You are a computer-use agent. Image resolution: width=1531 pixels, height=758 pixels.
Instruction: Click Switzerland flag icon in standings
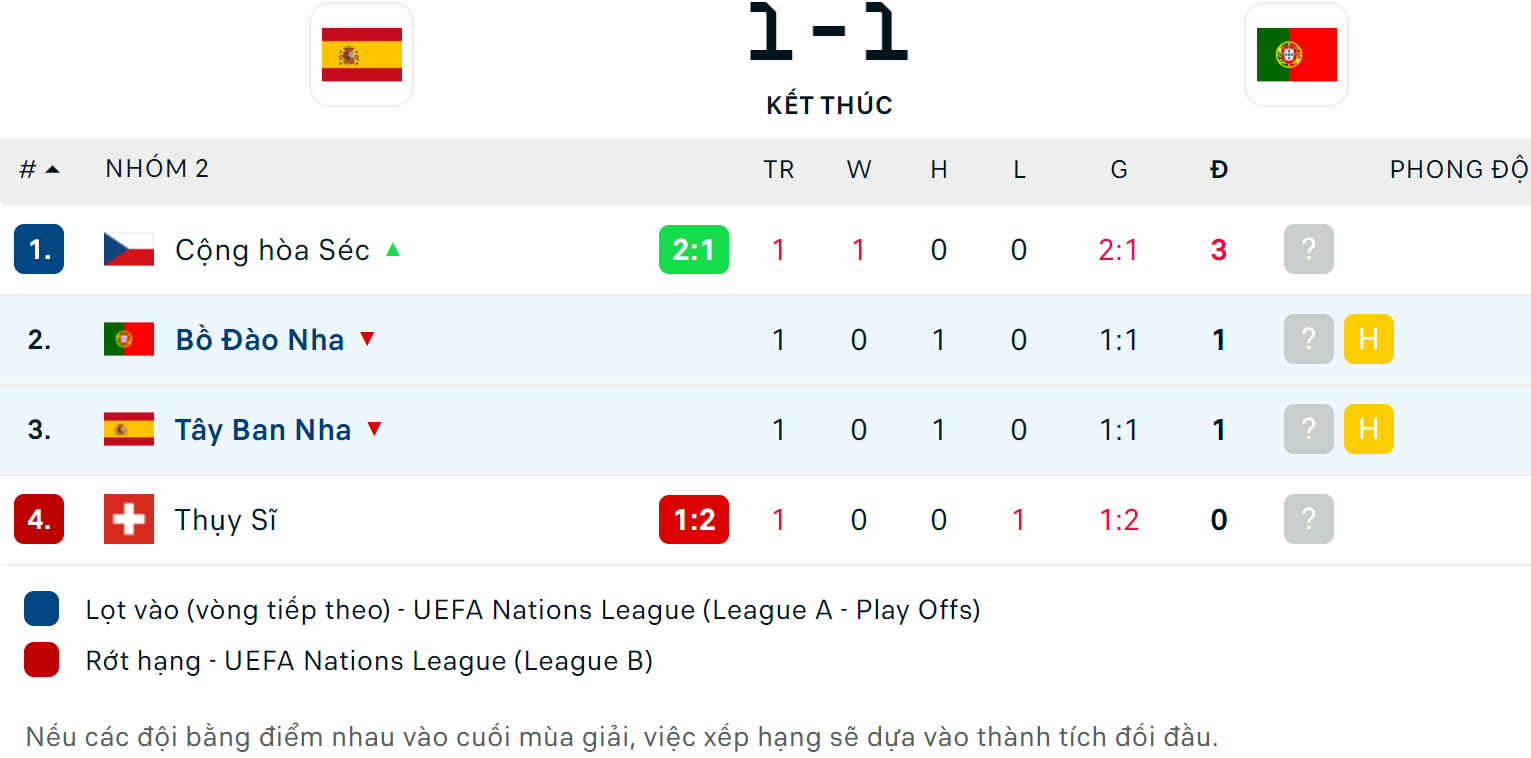click(129, 519)
